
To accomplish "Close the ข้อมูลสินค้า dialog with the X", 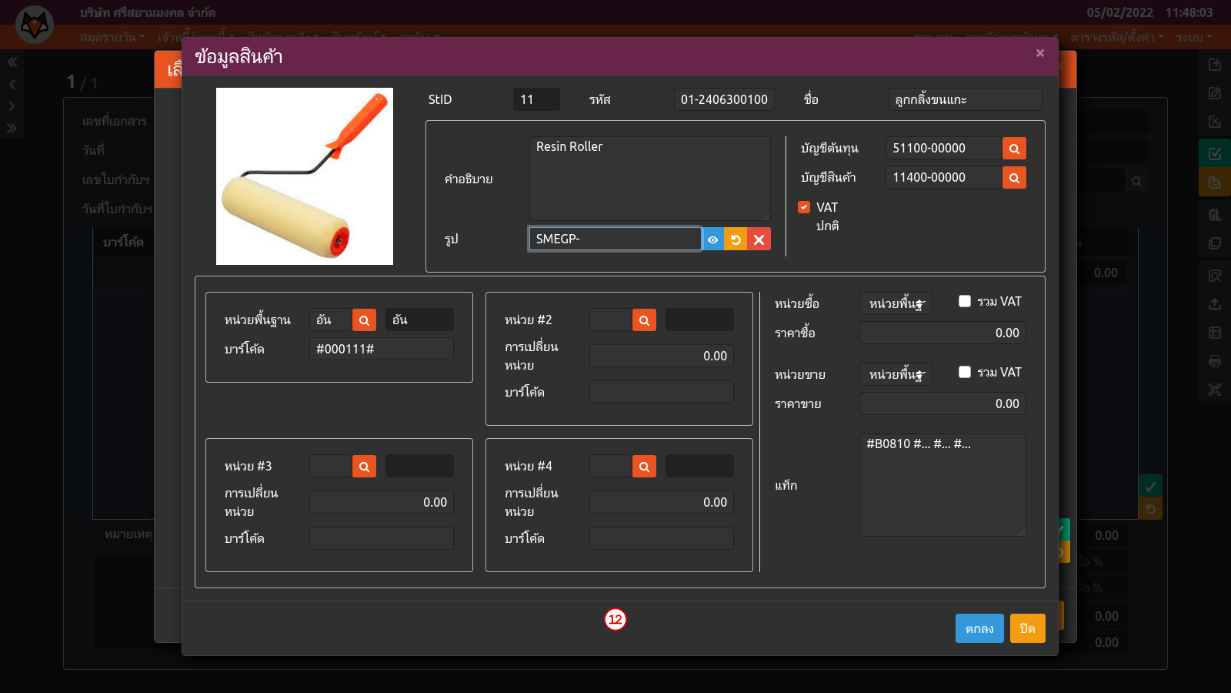I will [x=1040, y=53].
